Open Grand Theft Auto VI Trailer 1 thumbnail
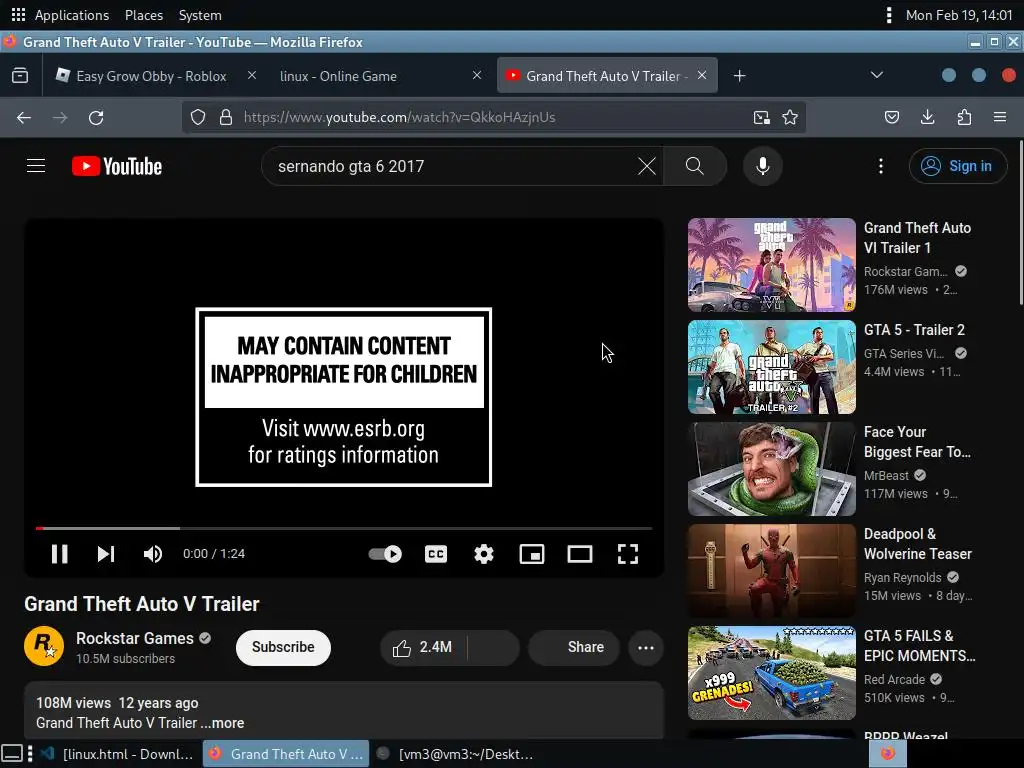This screenshot has height=768, width=1024. [x=771, y=264]
